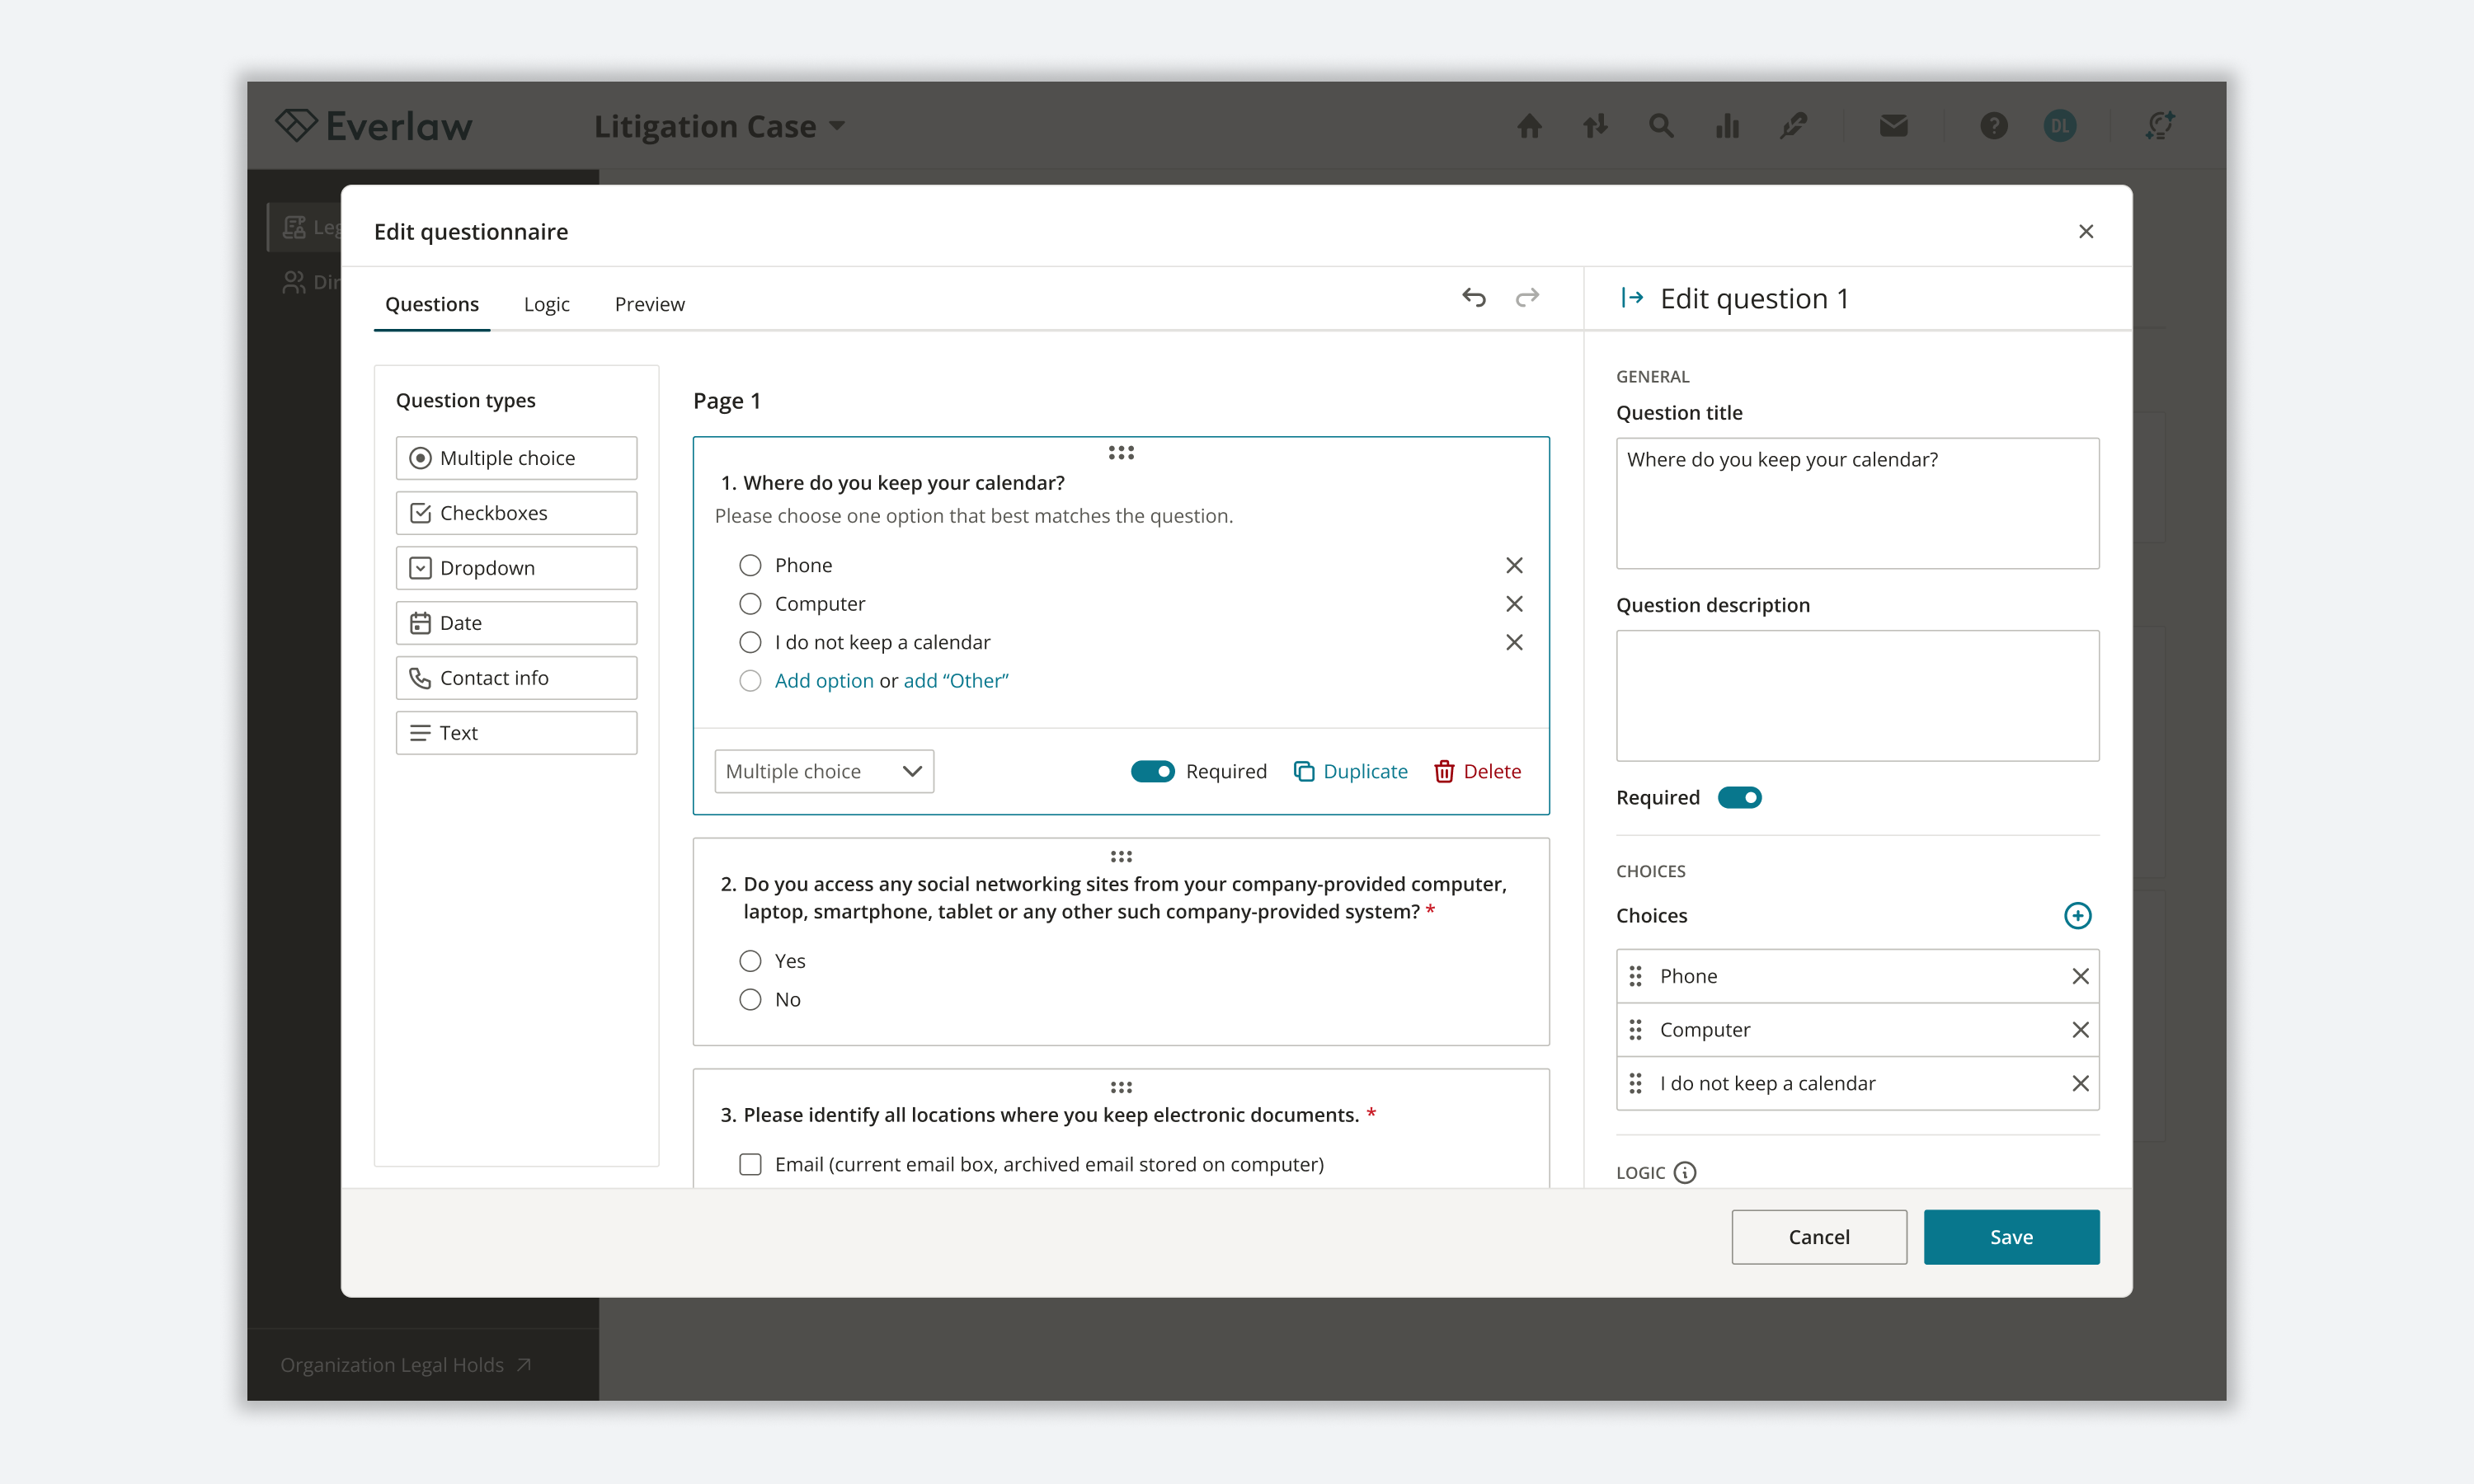Viewport: 2474px width, 1484px height.
Task: Select the Yes radio button
Action: pyautogui.click(x=750, y=961)
